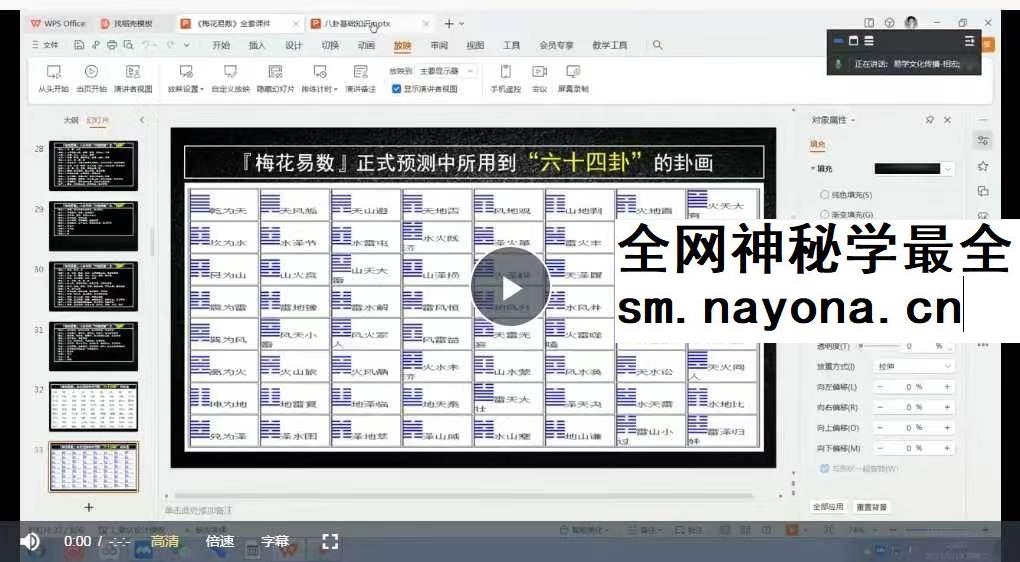Click the 自定义放映 icon

[230, 72]
